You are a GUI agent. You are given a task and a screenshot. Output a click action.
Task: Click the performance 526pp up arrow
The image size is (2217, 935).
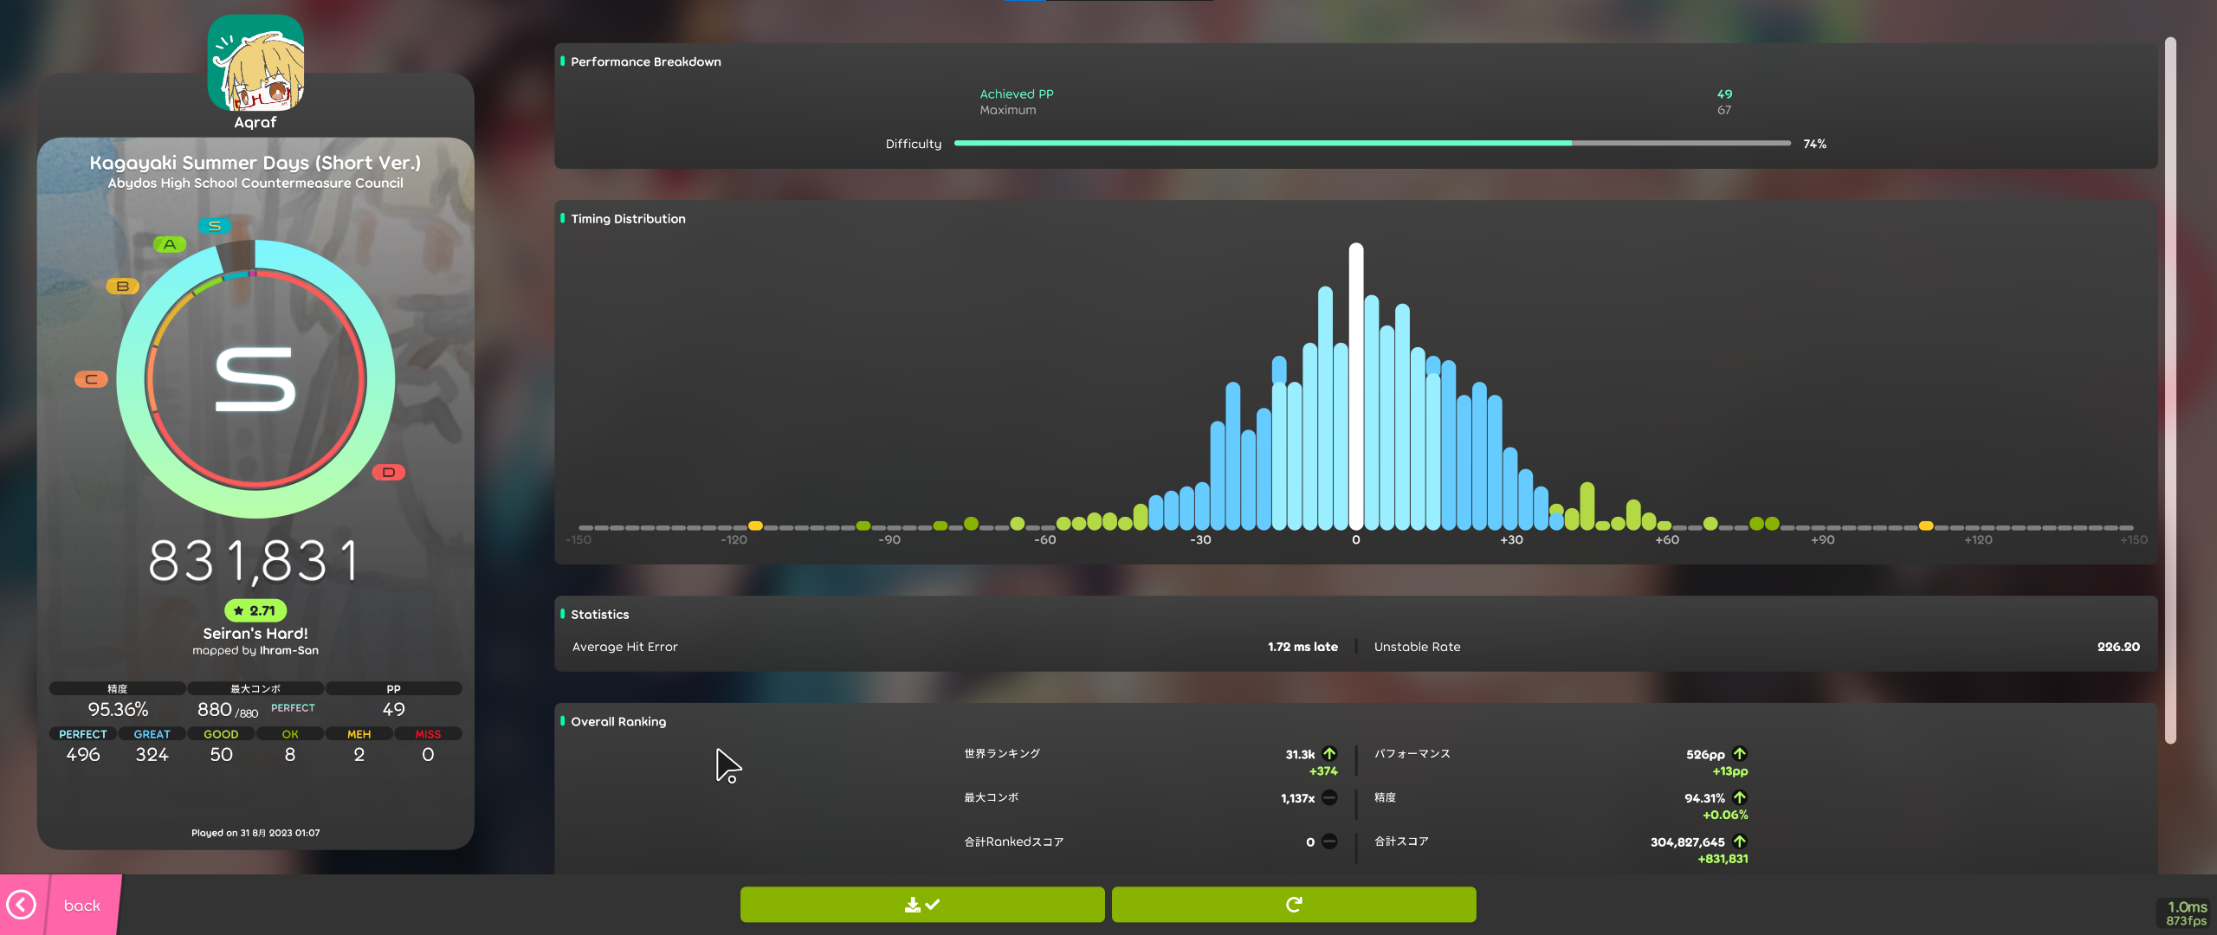1739,754
